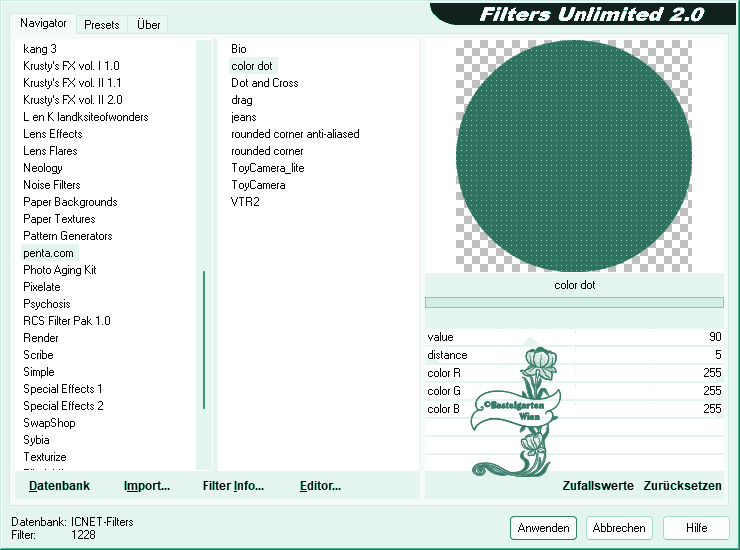740x550 pixels.
Task: Open Filter Info... dialog
Action: tap(233, 486)
